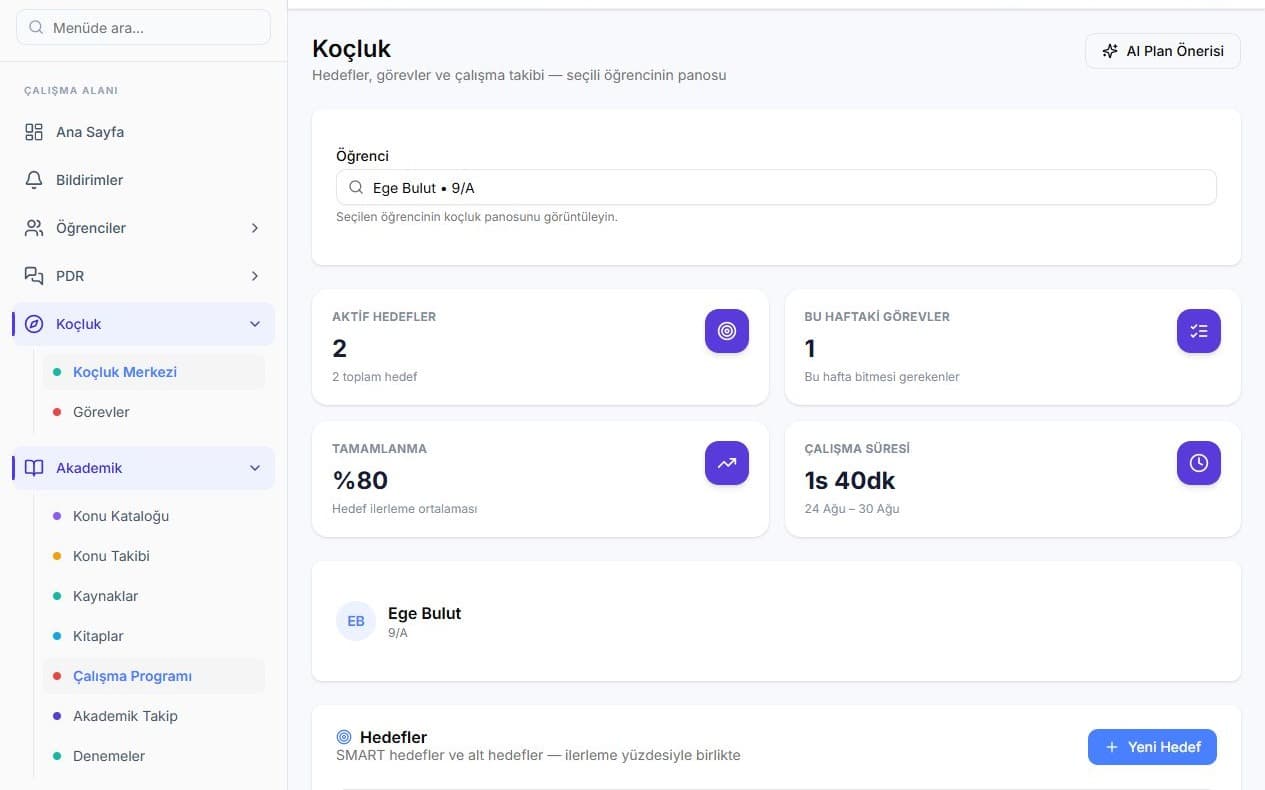The width and height of the screenshot is (1265, 790).
Task: Click the target icon on Aktif Hedefler card
Action: tap(727, 331)
